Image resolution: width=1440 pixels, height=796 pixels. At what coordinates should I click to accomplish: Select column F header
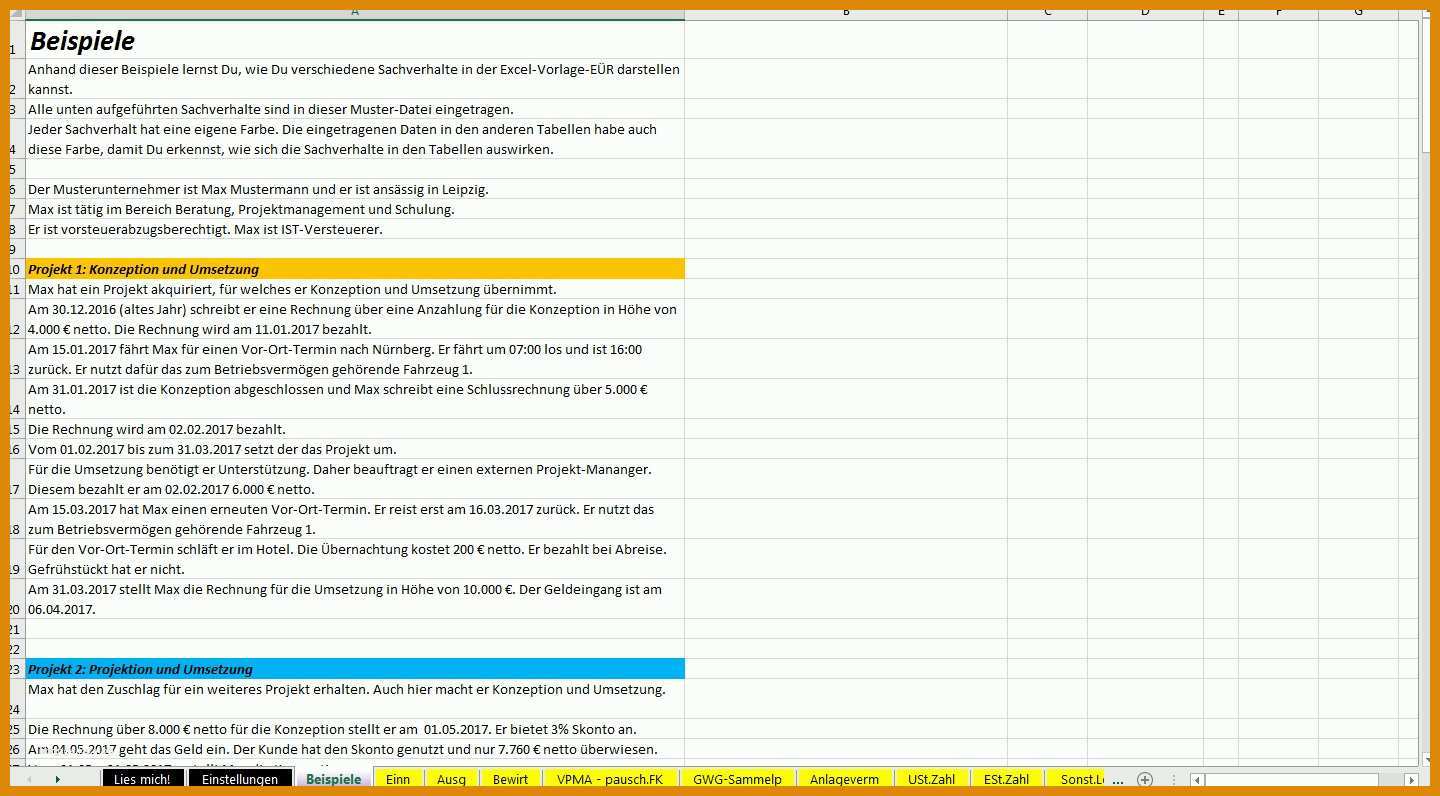point(1278,14)
